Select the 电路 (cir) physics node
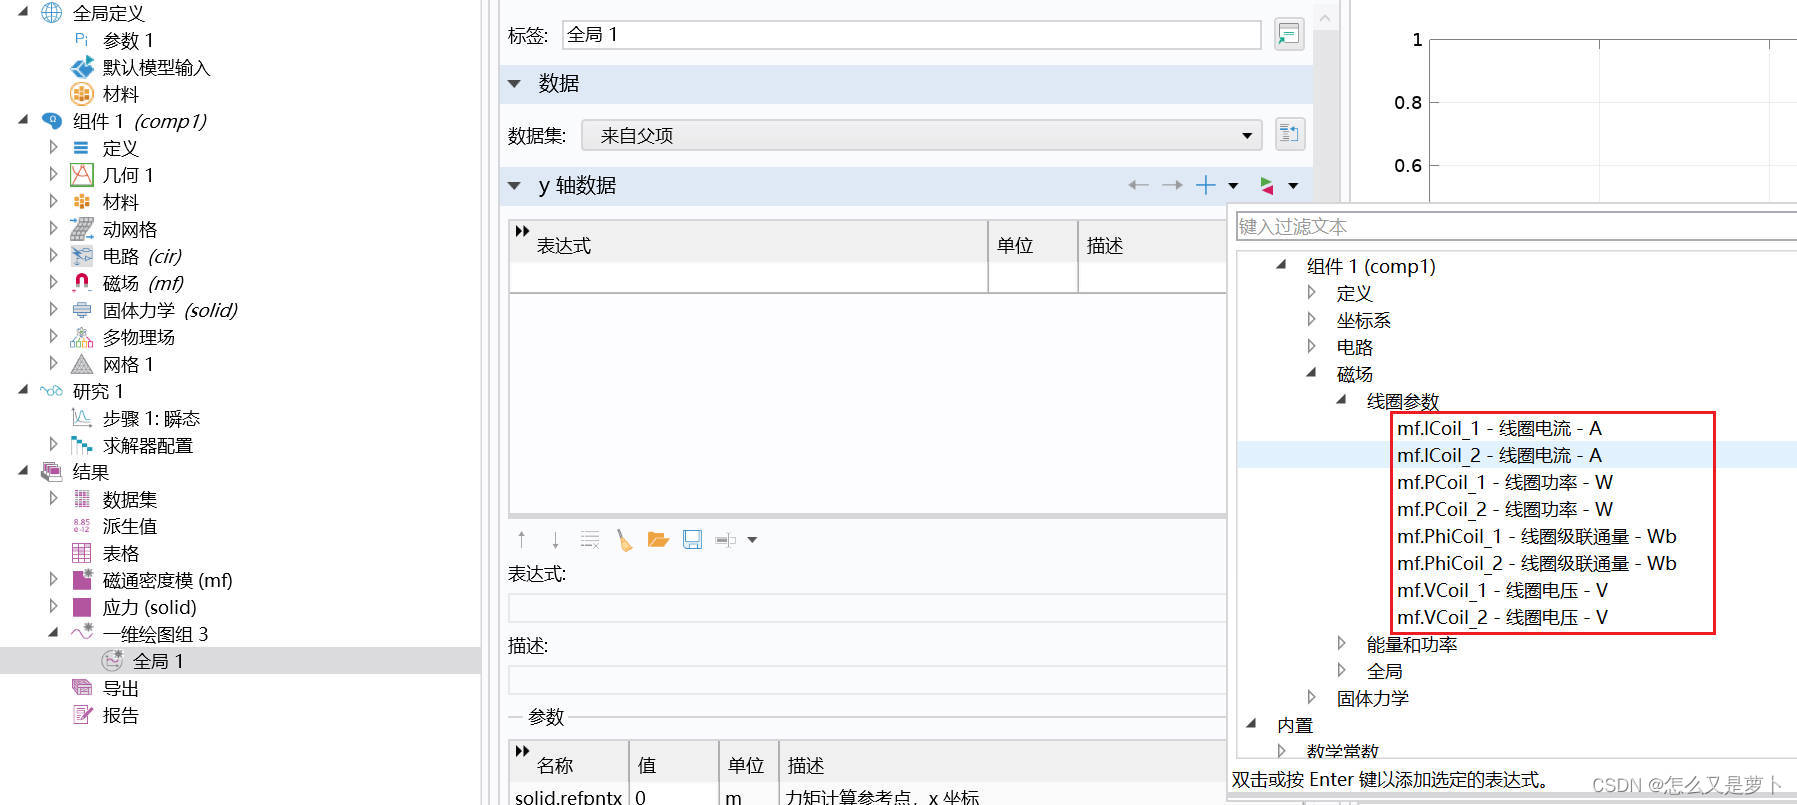 (141, 256)
